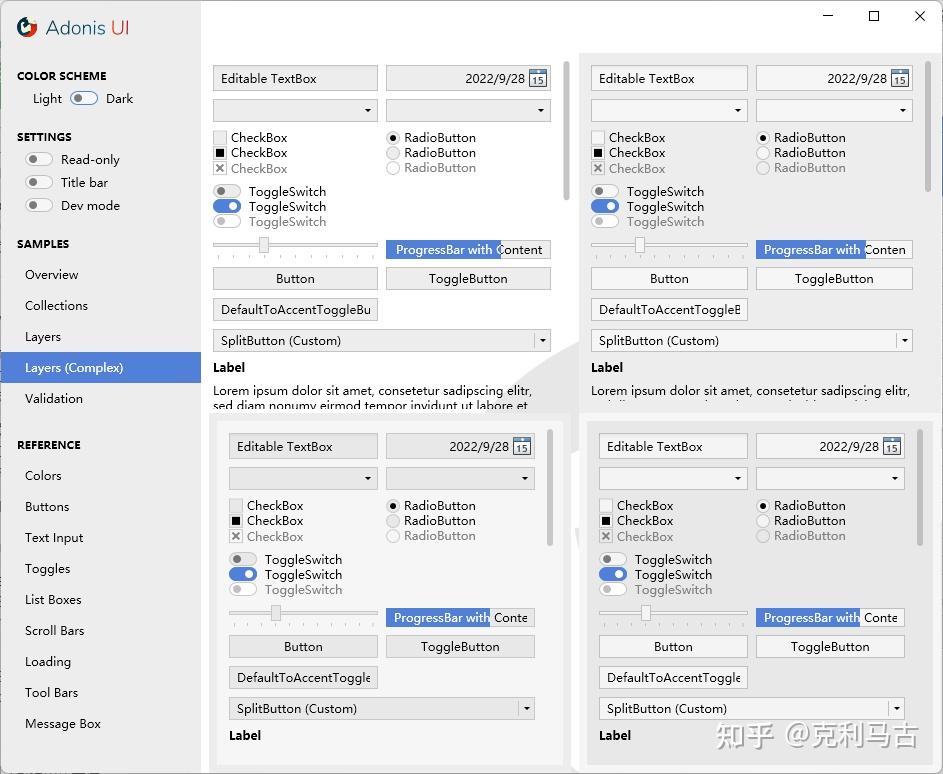The height and width of the screenshot is (774, 943).
Task: Expand SplitButton (Custom) dropdown in bottom-left panel
Action: click(527, 708)
